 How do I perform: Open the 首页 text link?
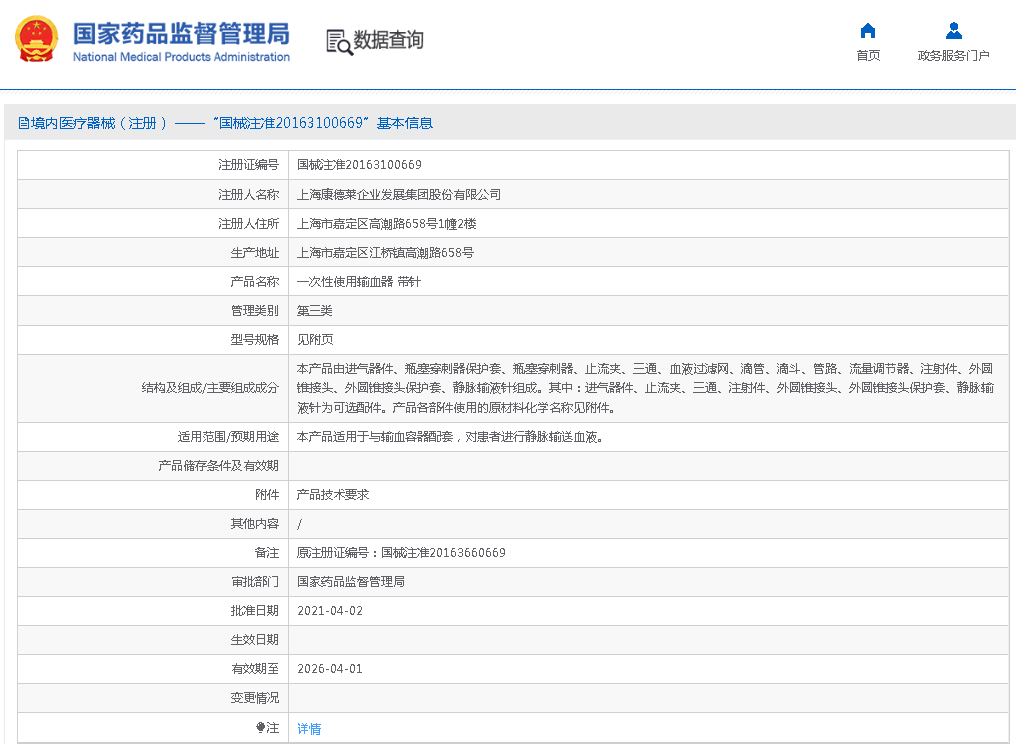868,56
